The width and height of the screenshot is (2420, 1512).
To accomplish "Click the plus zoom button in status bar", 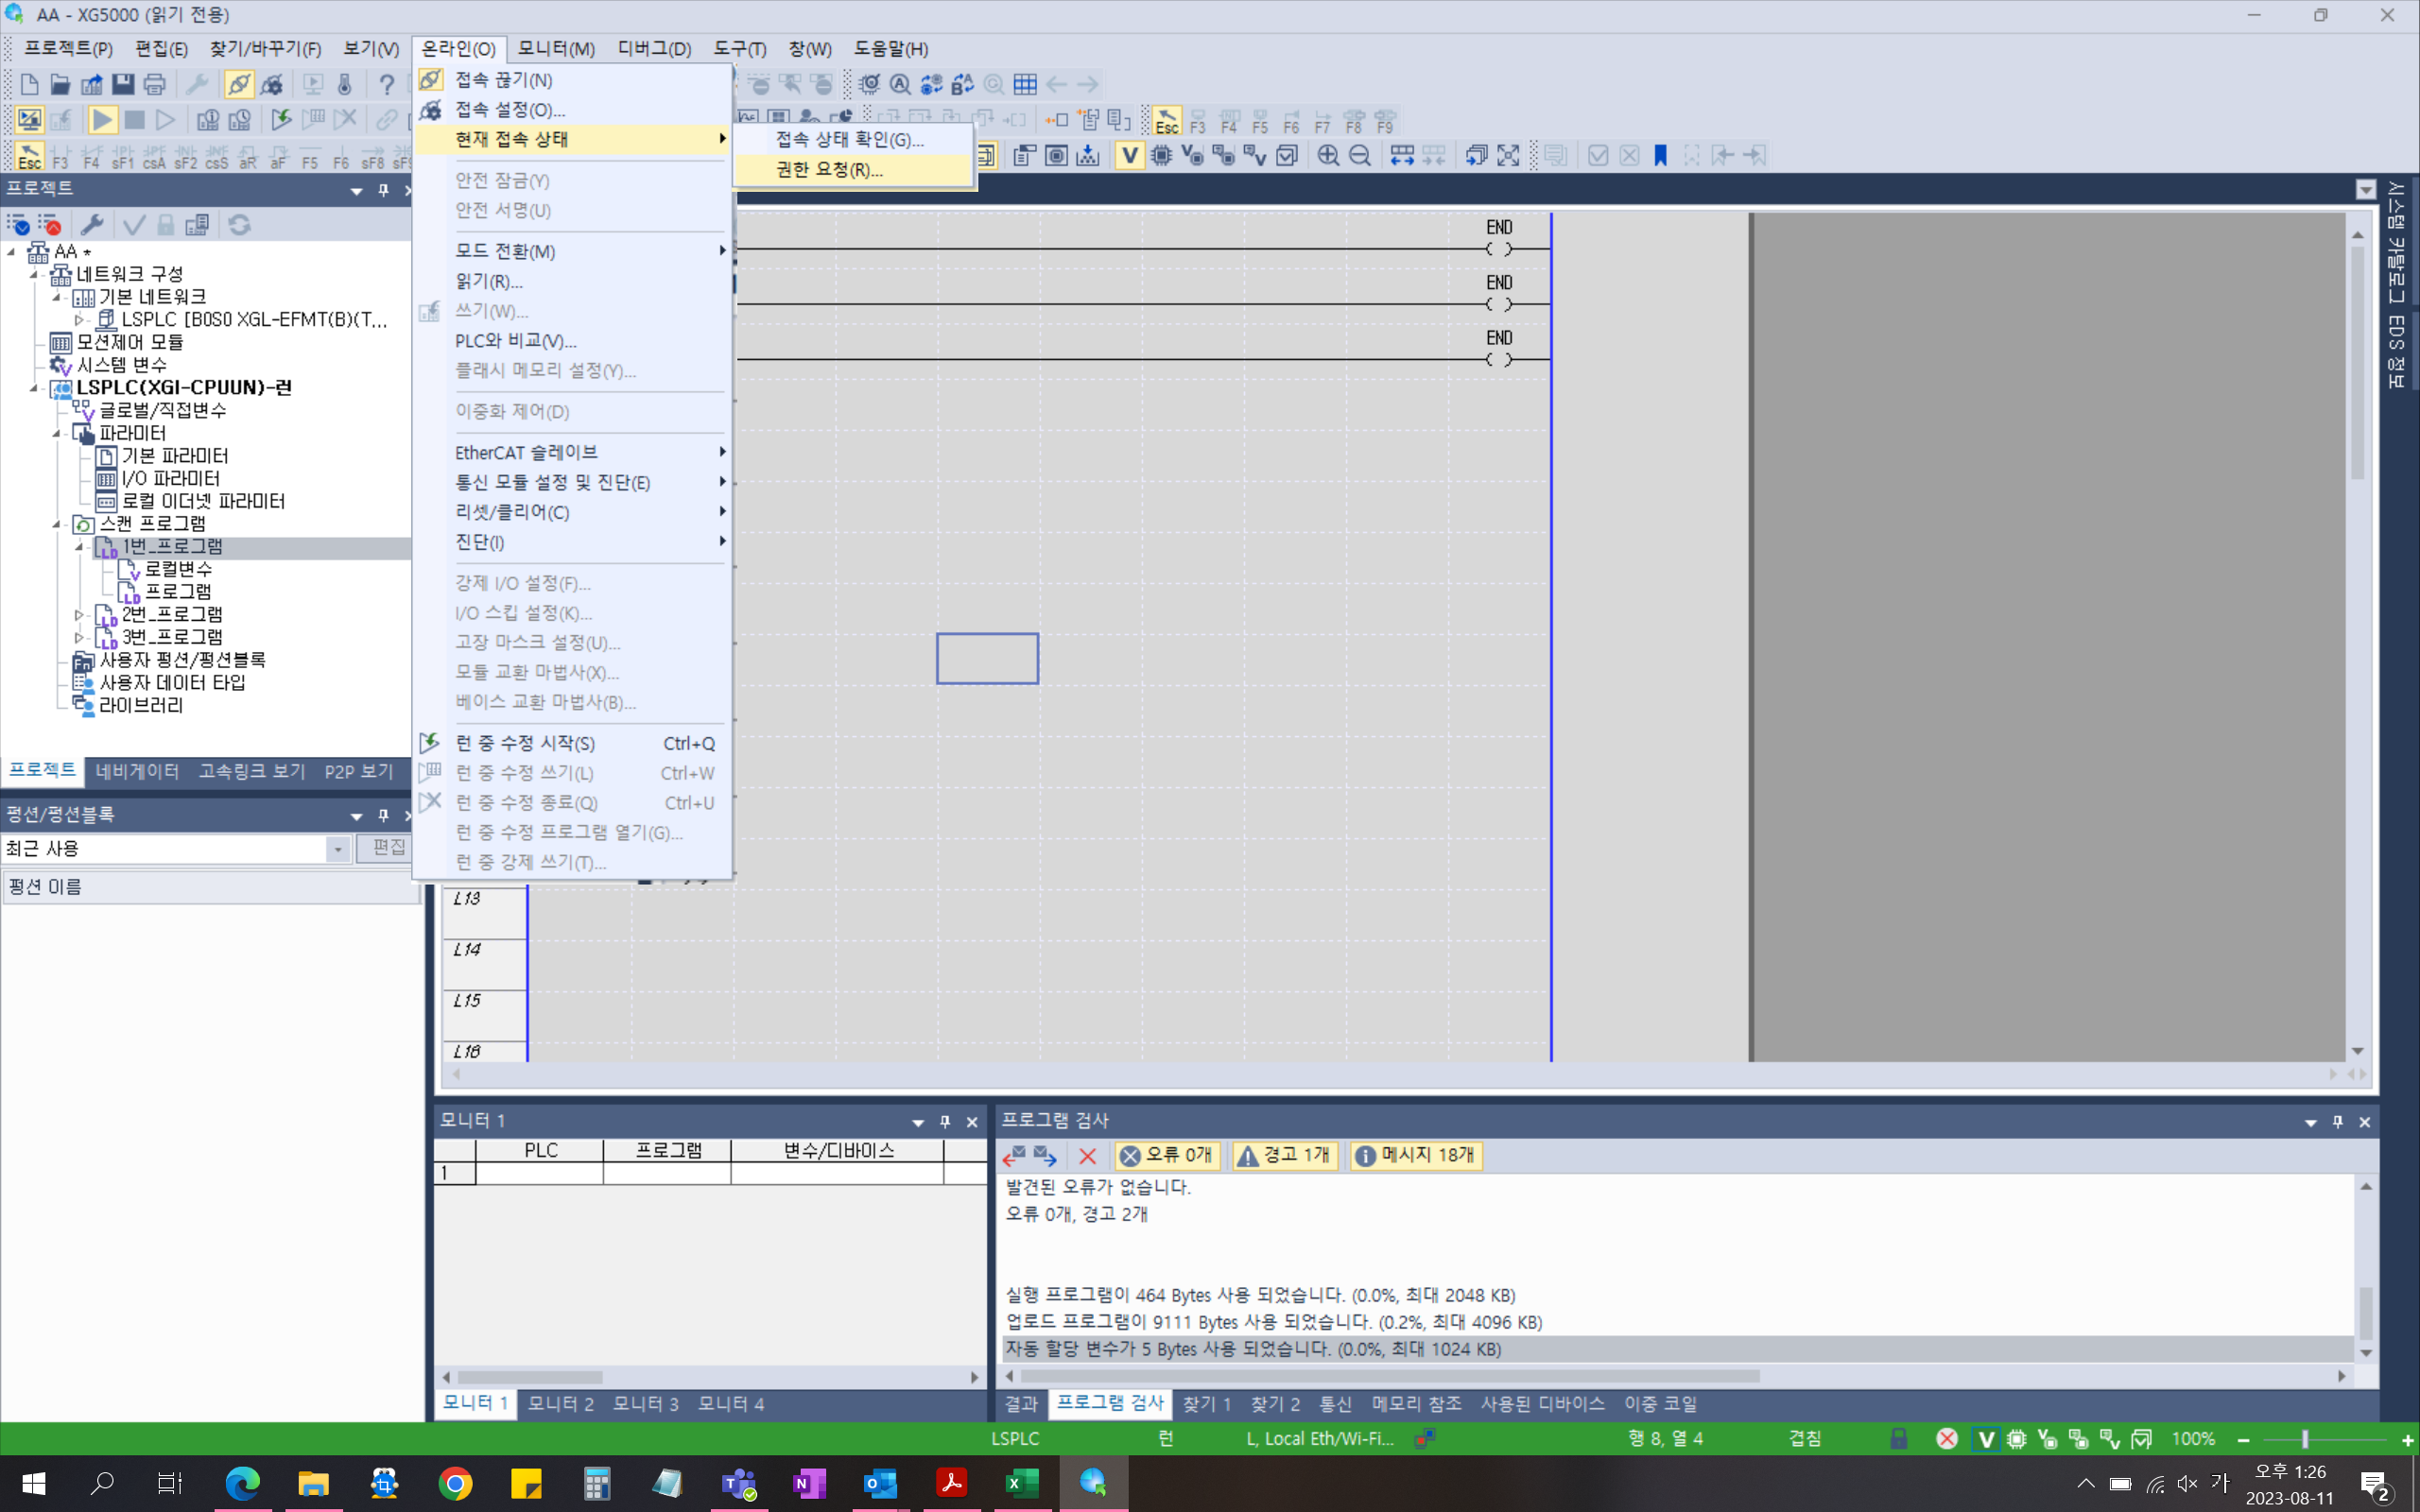I will coord(2406,1439).
